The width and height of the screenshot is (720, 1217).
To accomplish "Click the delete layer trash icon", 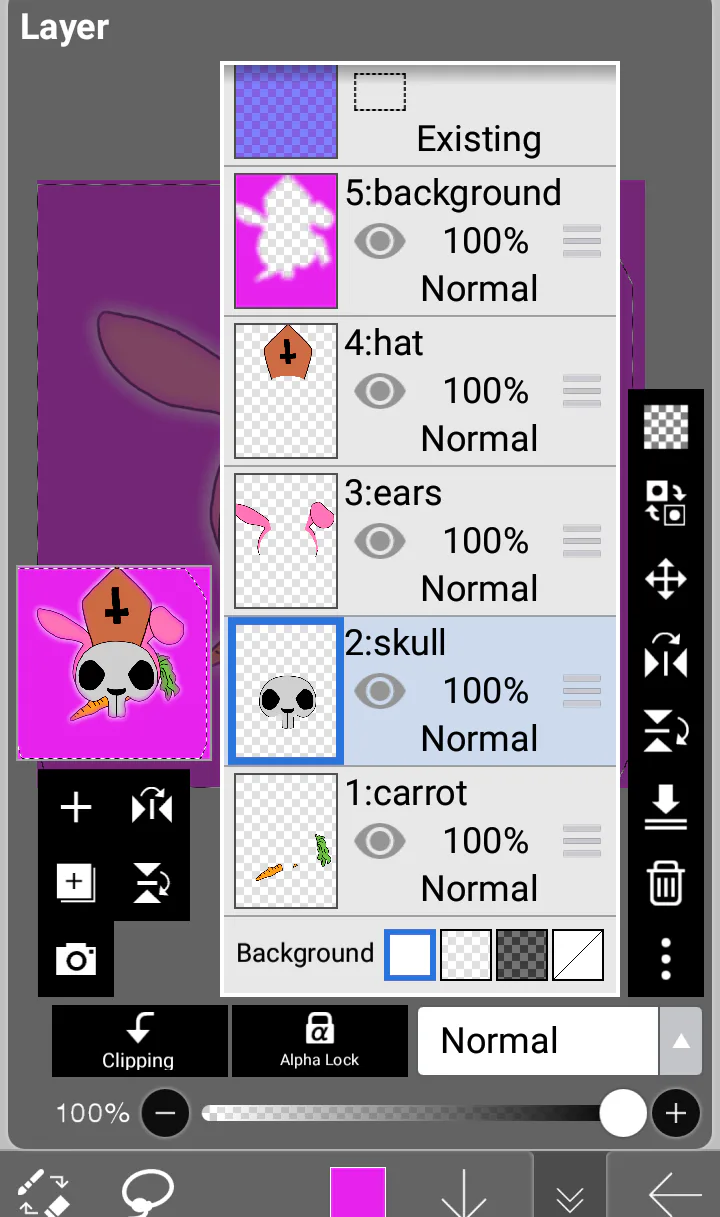I will tap(665, 884).
